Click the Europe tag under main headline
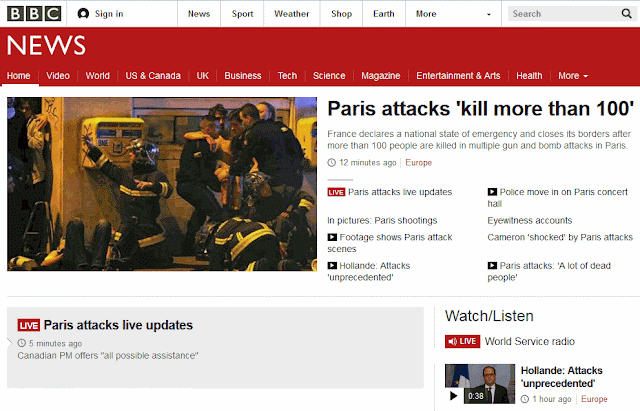 pos(418,163)
